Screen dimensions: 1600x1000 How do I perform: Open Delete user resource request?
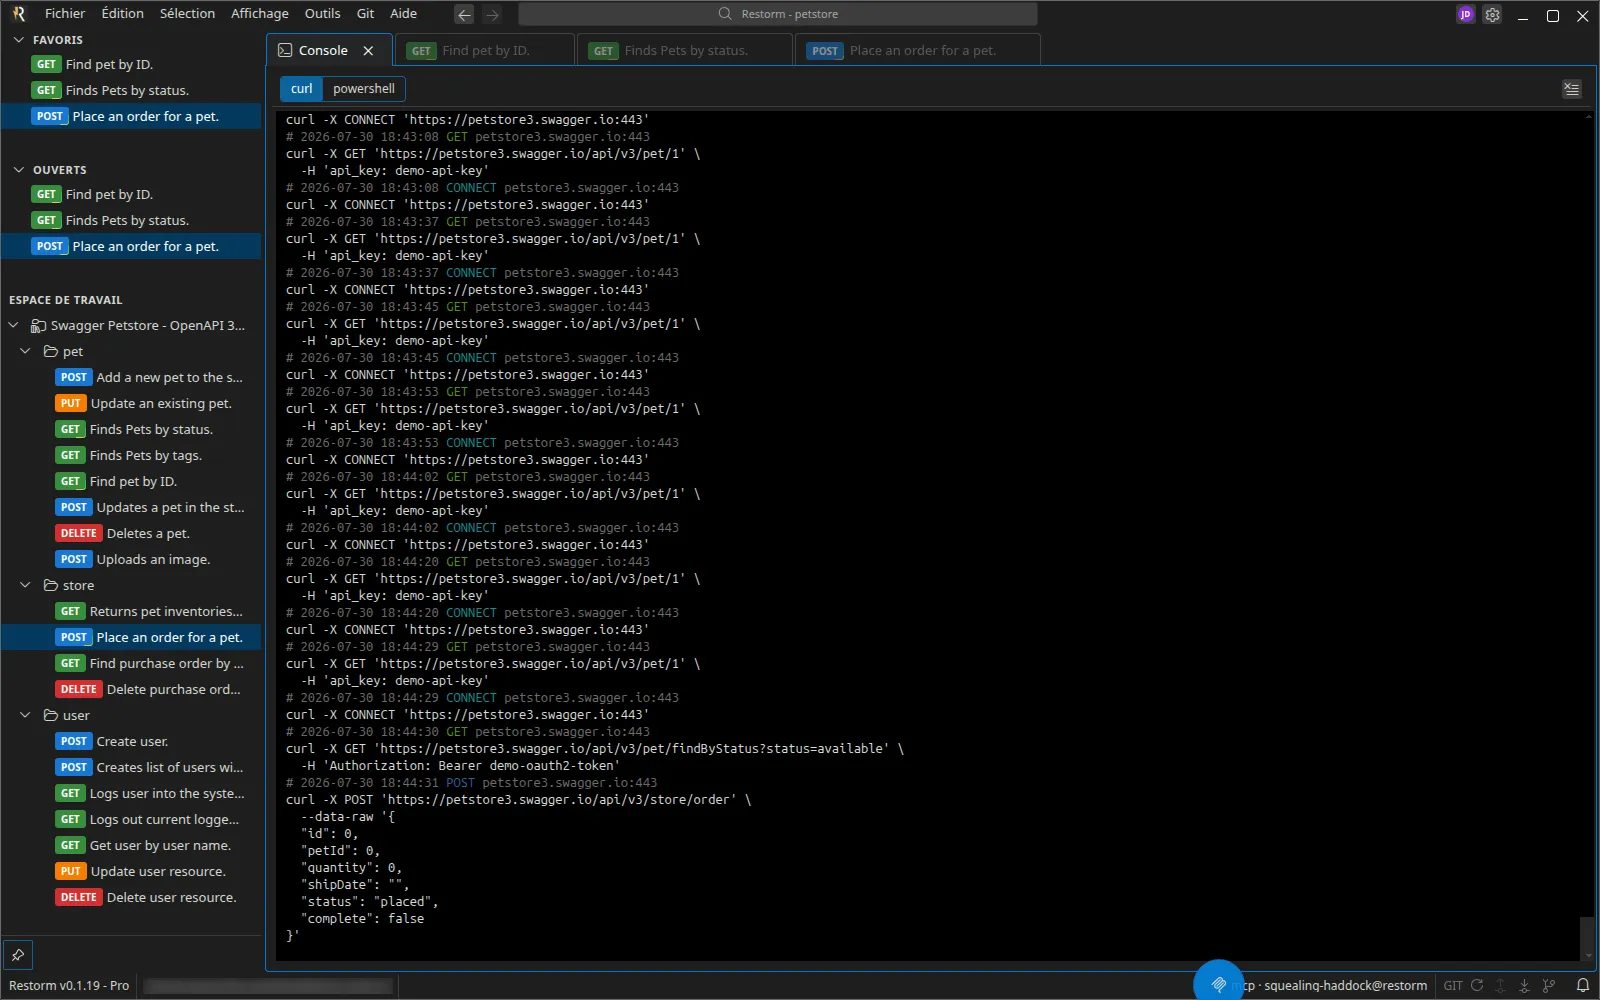[131, 897]
